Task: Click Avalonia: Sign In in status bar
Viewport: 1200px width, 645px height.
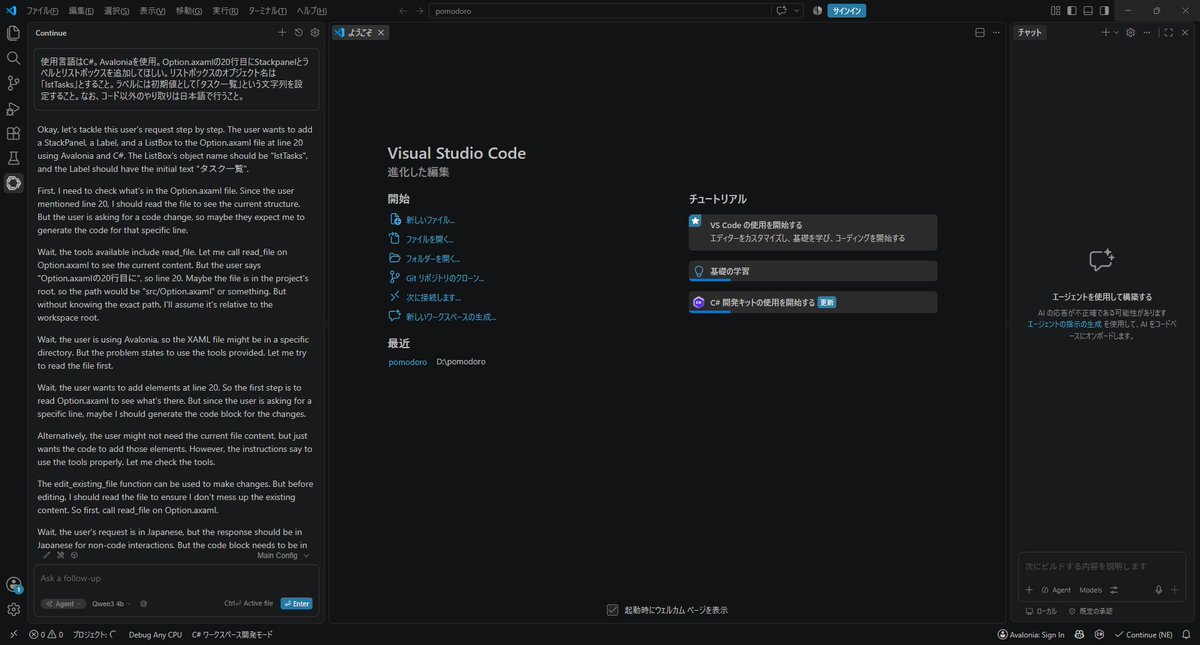Action: point(1031,634)
